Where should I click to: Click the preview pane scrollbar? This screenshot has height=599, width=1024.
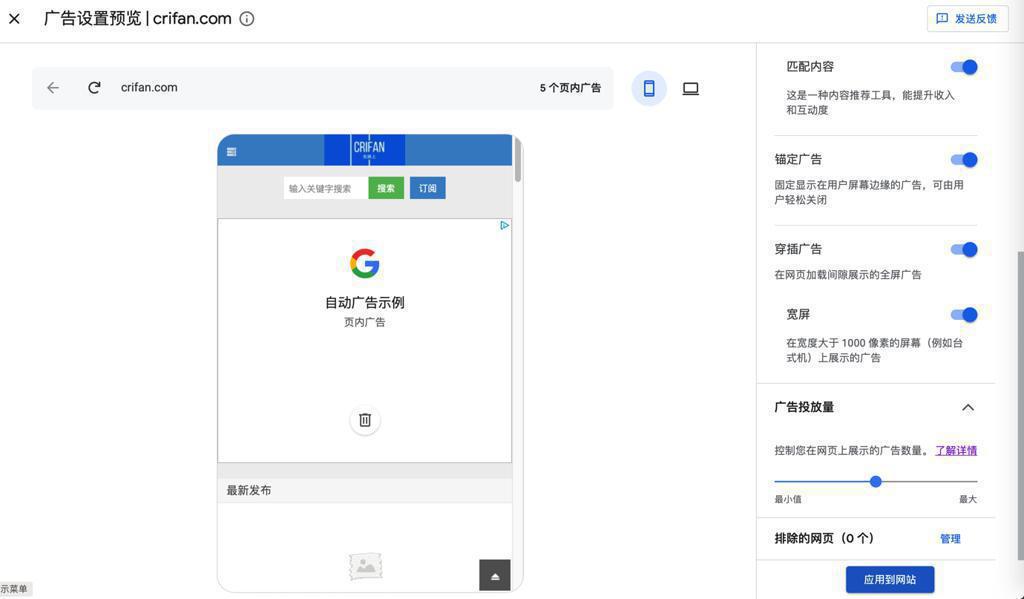518,160
